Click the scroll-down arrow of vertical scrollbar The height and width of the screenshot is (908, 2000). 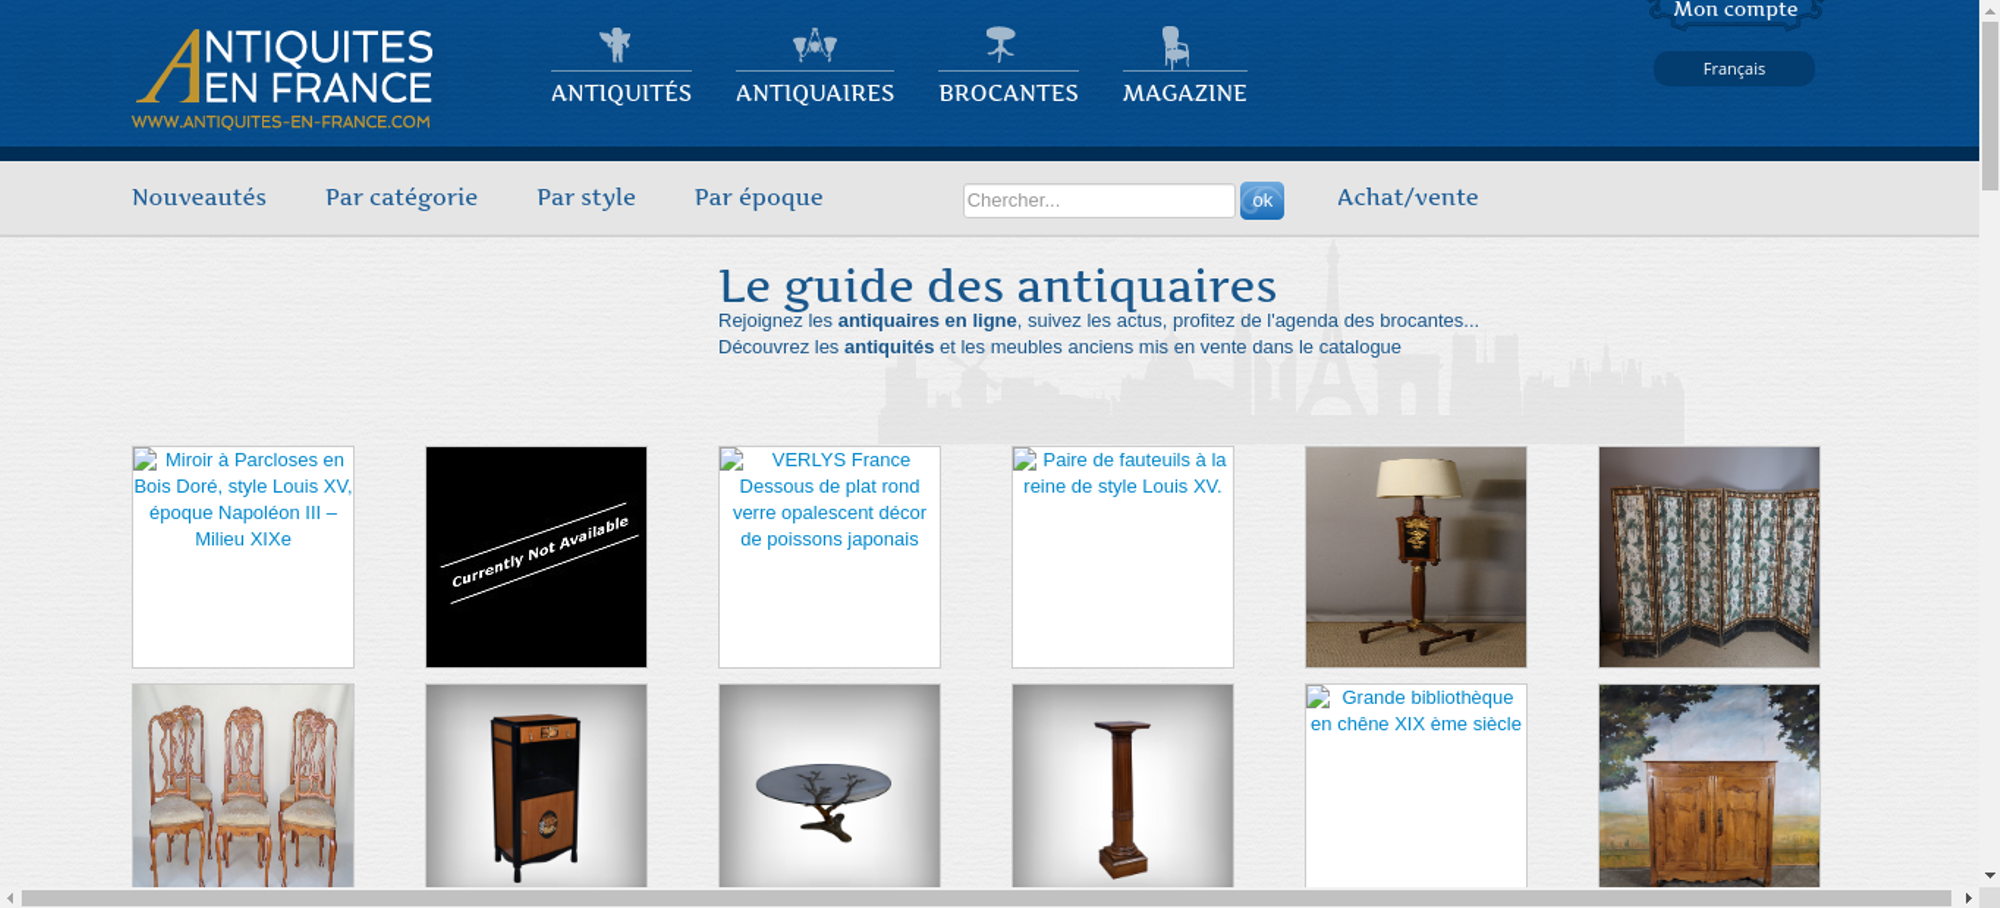(1990, 876)
